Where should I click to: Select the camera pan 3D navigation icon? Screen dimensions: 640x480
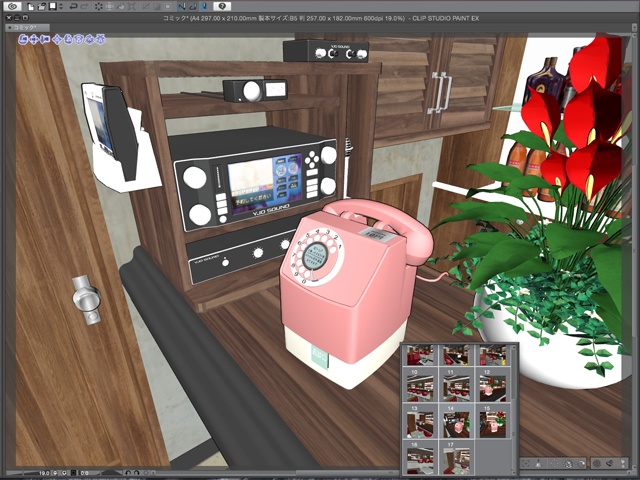pyautogui.click(x=33, y=39)
